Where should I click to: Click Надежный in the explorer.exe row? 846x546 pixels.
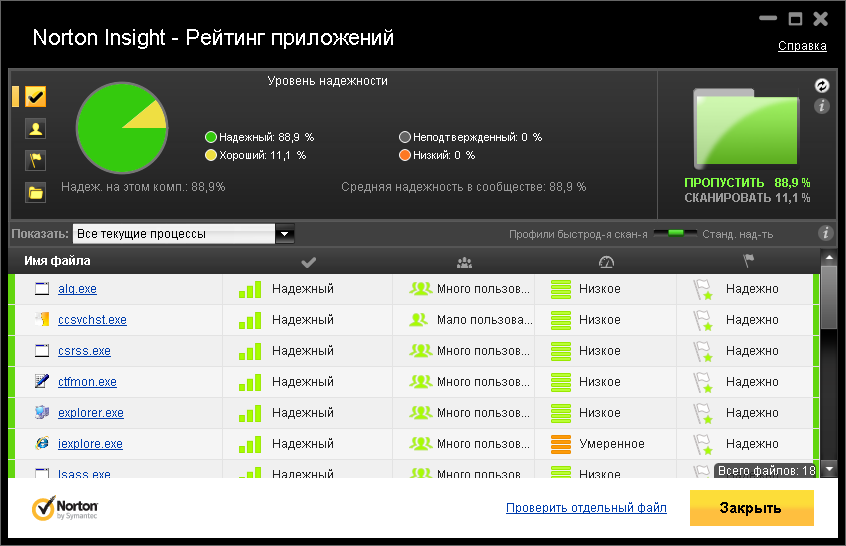(303, 413)
